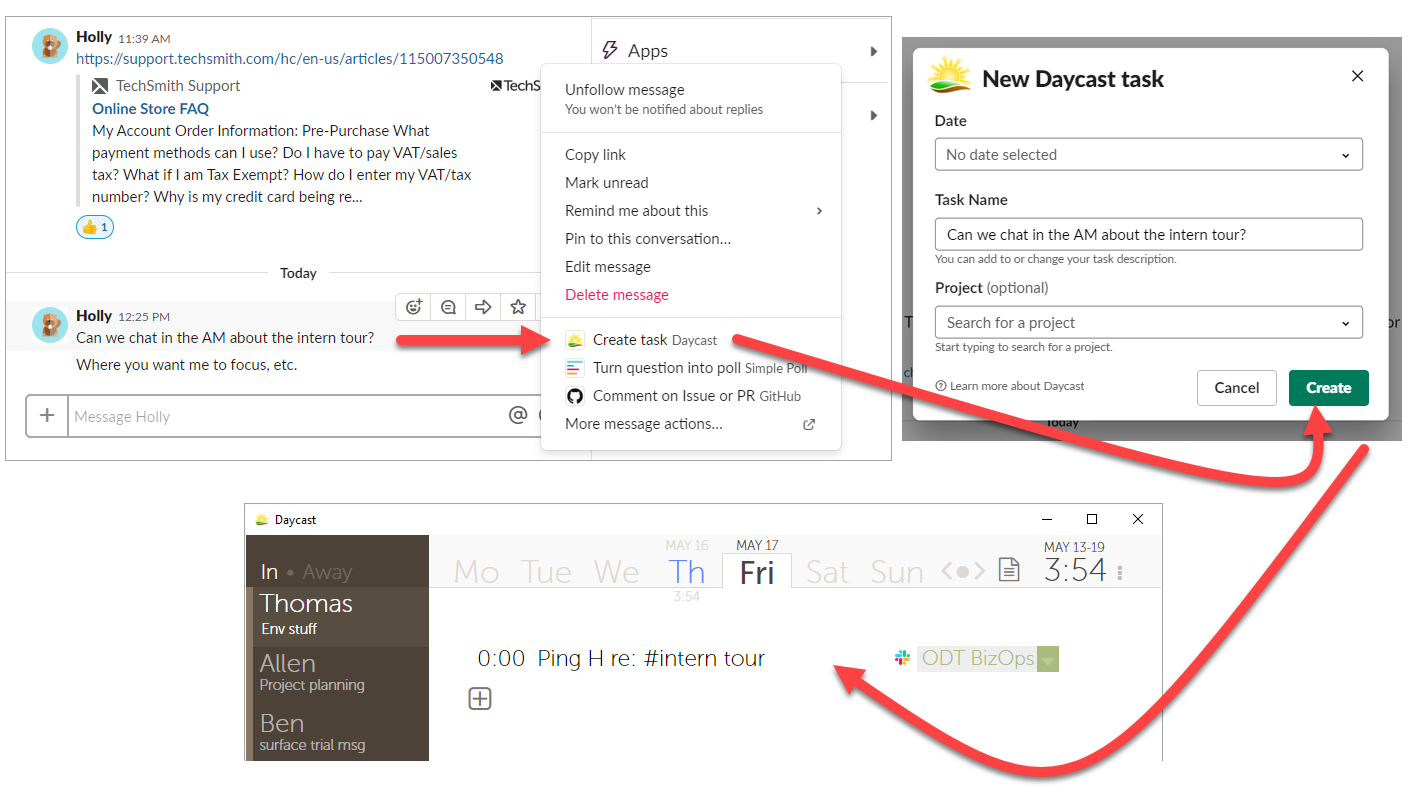Expand the Search for a project dropdown
The image size is (1408, 793).
coord(1148,322)
